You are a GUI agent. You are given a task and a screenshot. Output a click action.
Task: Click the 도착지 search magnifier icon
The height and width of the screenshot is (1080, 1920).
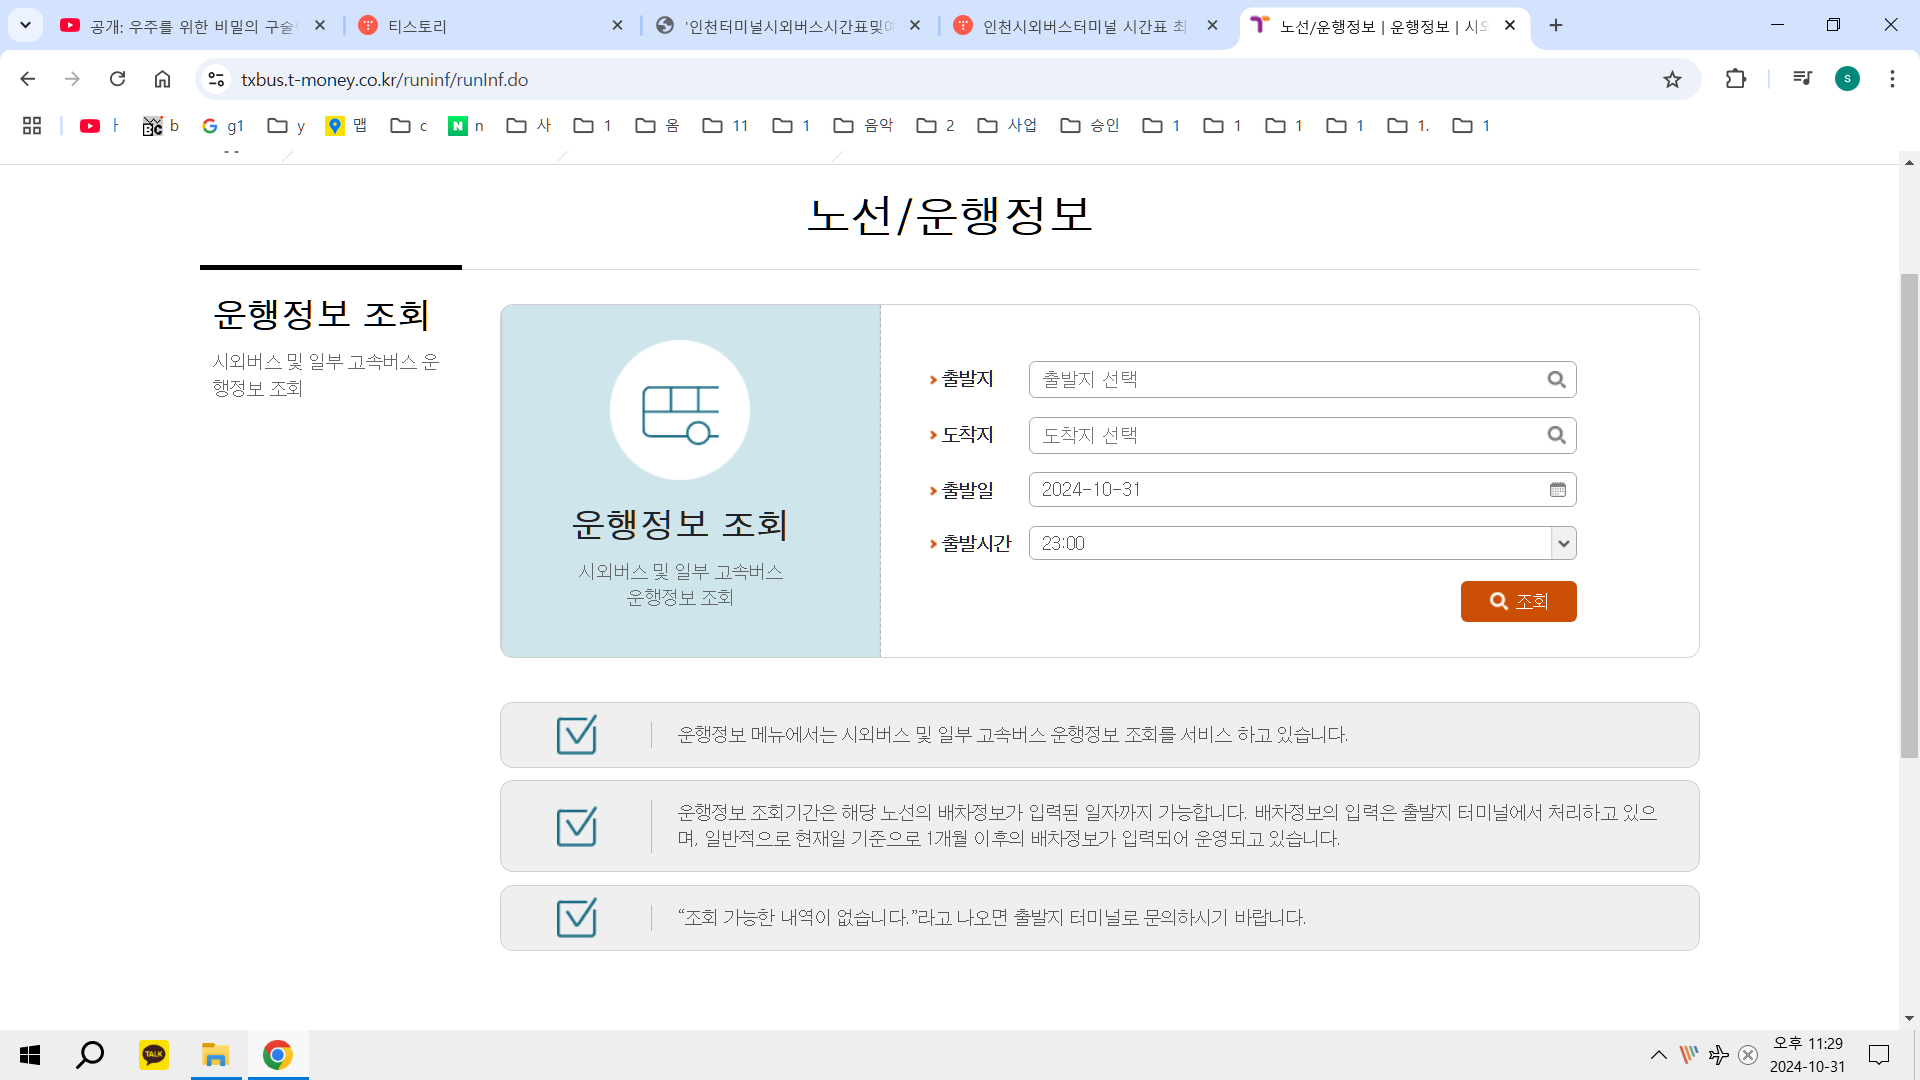tap(1556, 435)
